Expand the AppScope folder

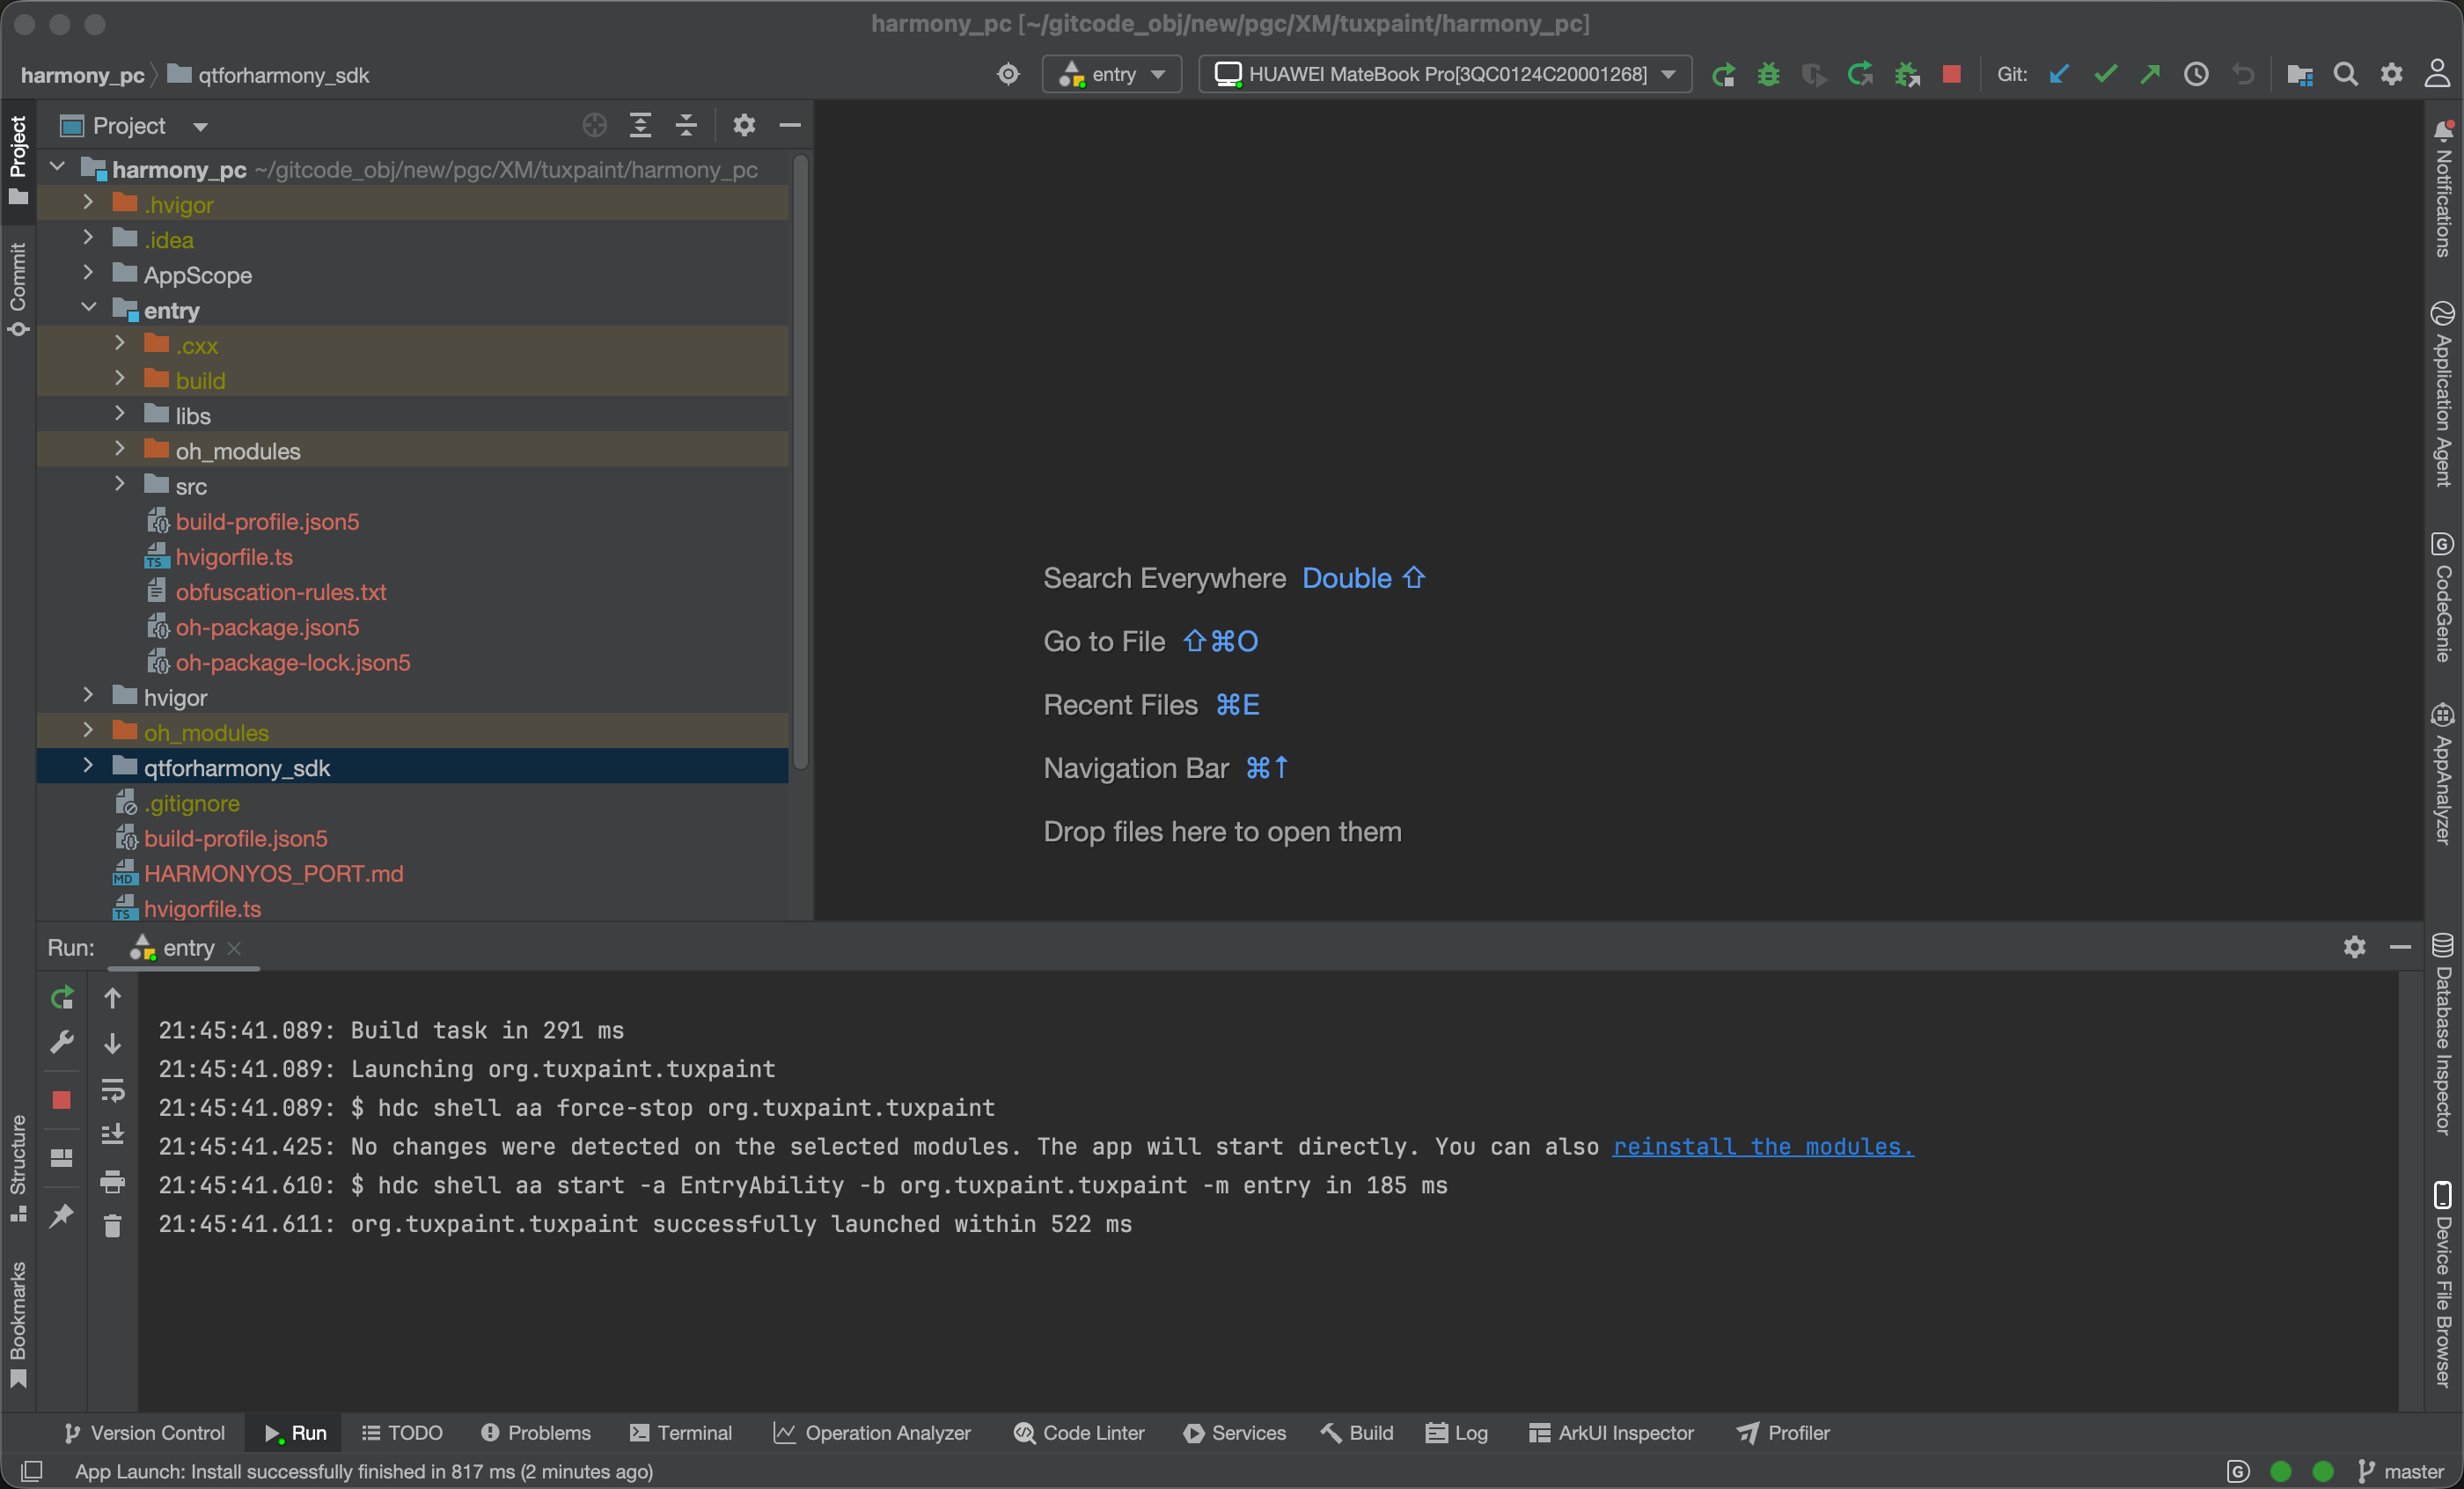pos(88,273)
